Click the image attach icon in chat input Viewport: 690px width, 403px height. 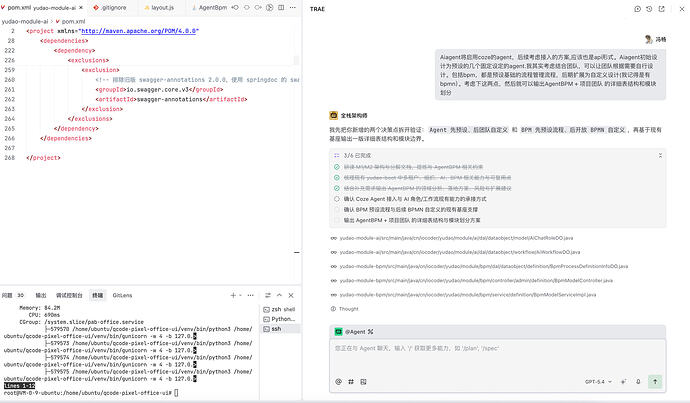coord(363,382)
